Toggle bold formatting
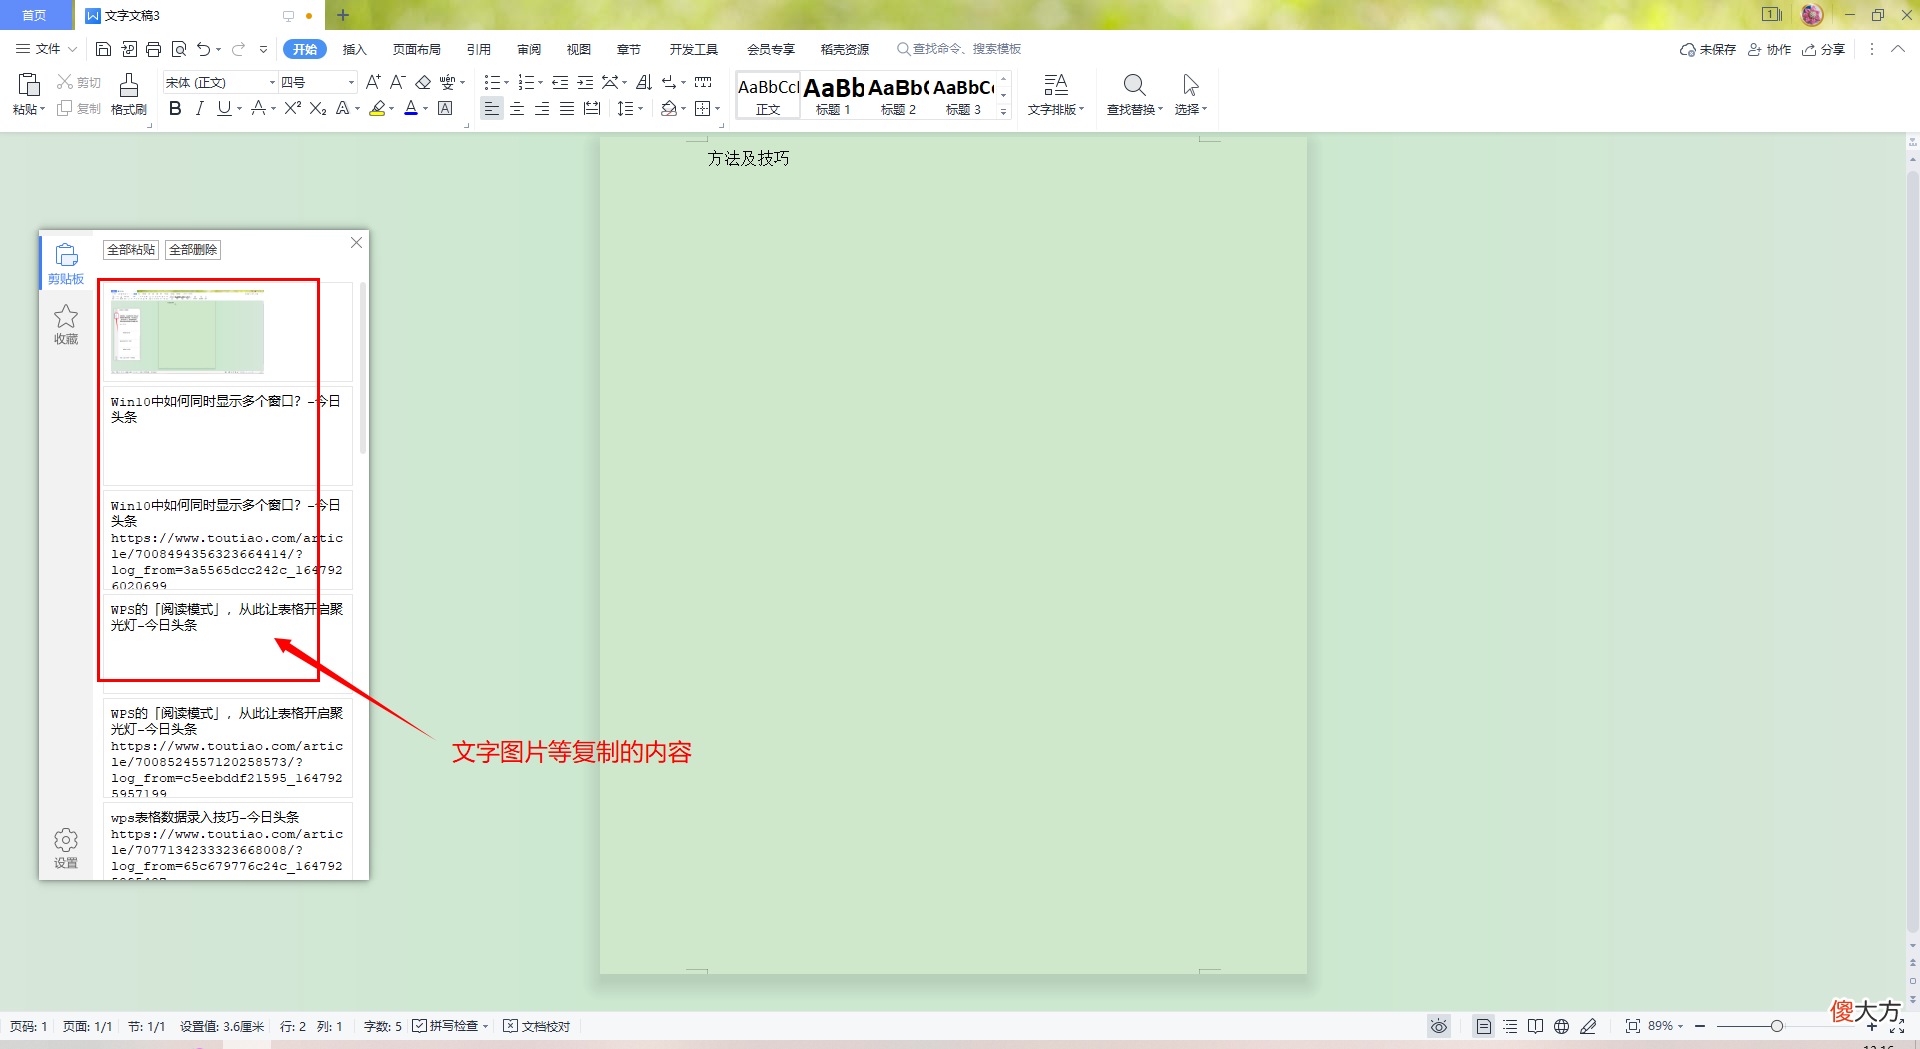1920x1049 pixels. click(175, 108)
